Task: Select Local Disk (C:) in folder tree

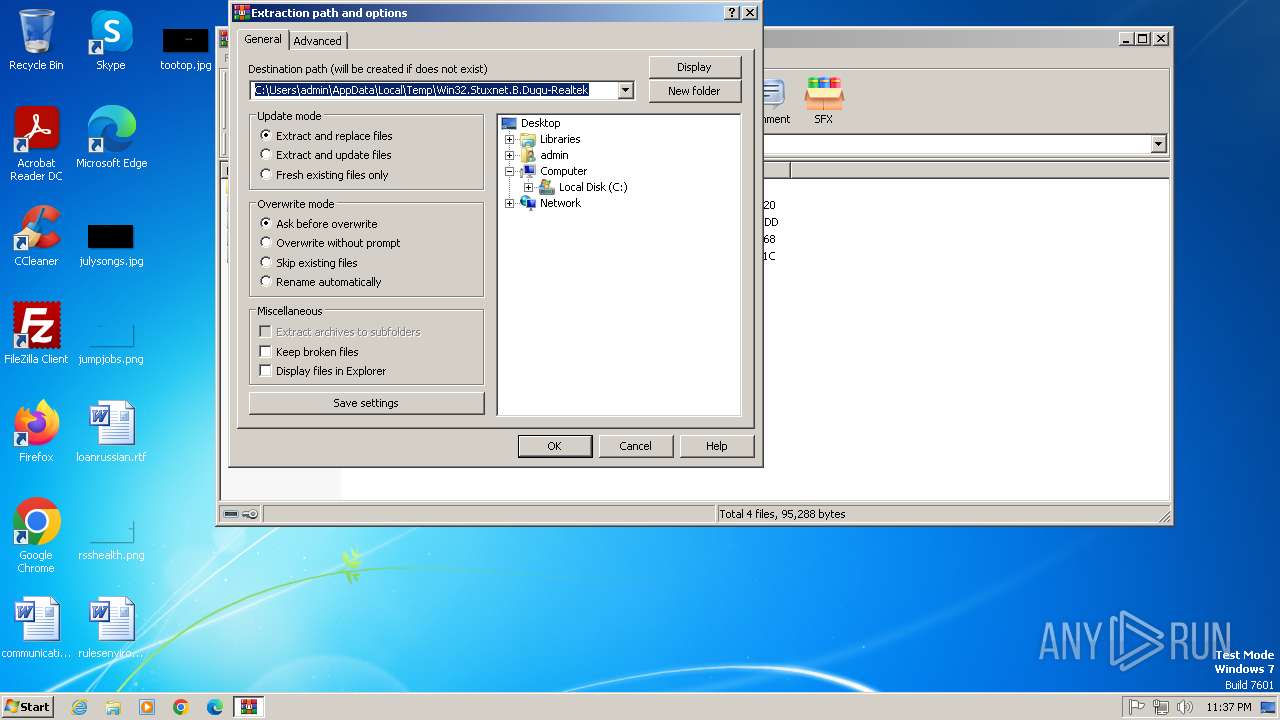Action: [x=593, y=187]
